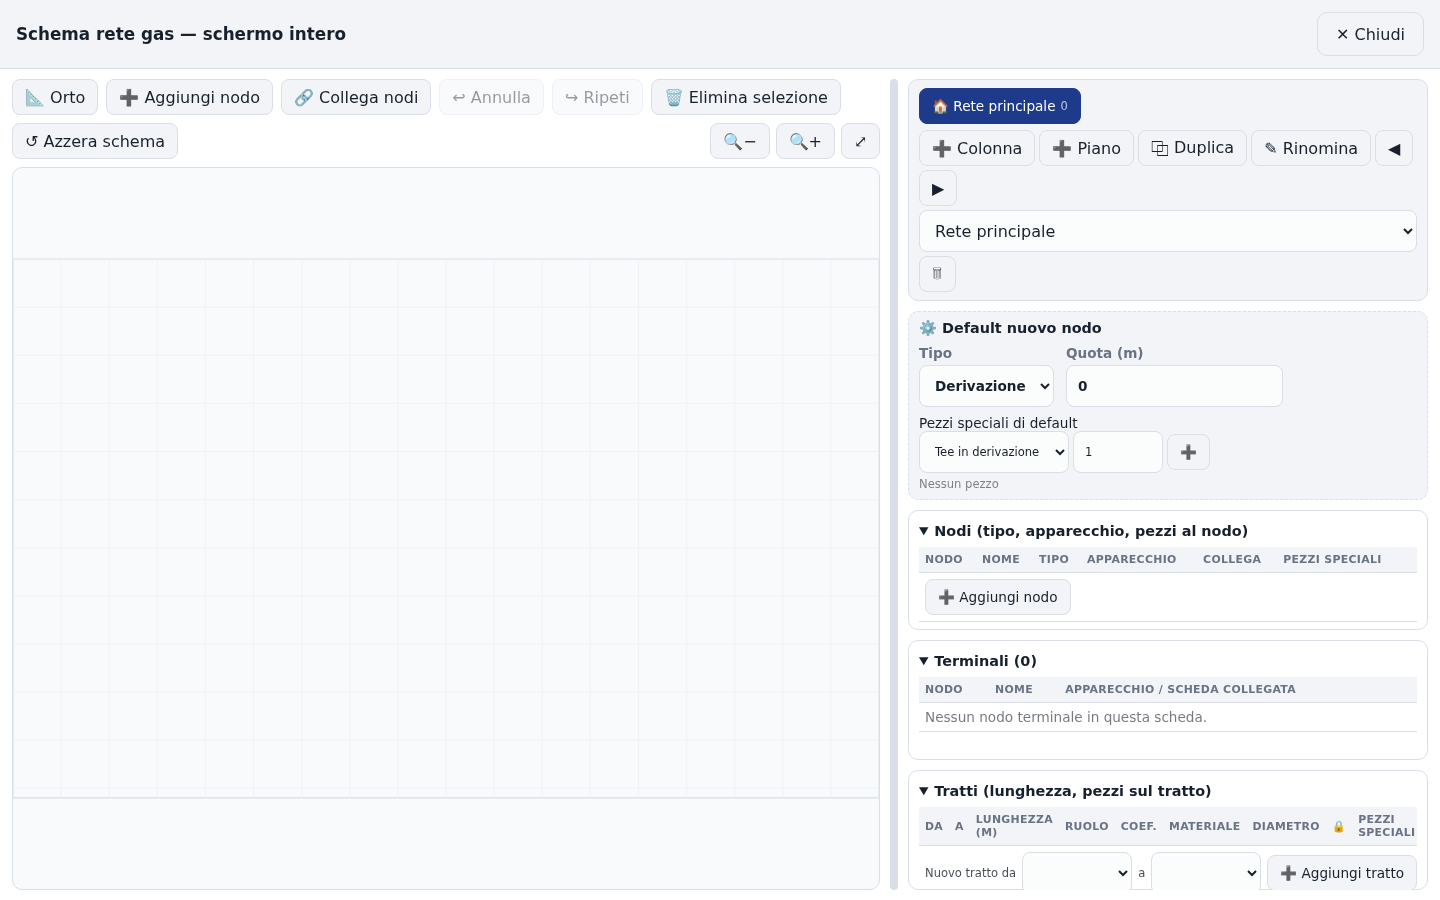Image resolution: width=1440 pixels, height=900 pixels.
Task: Click the Quota (m) input field
Action: pyautogui.click(x=1174, y=386)
